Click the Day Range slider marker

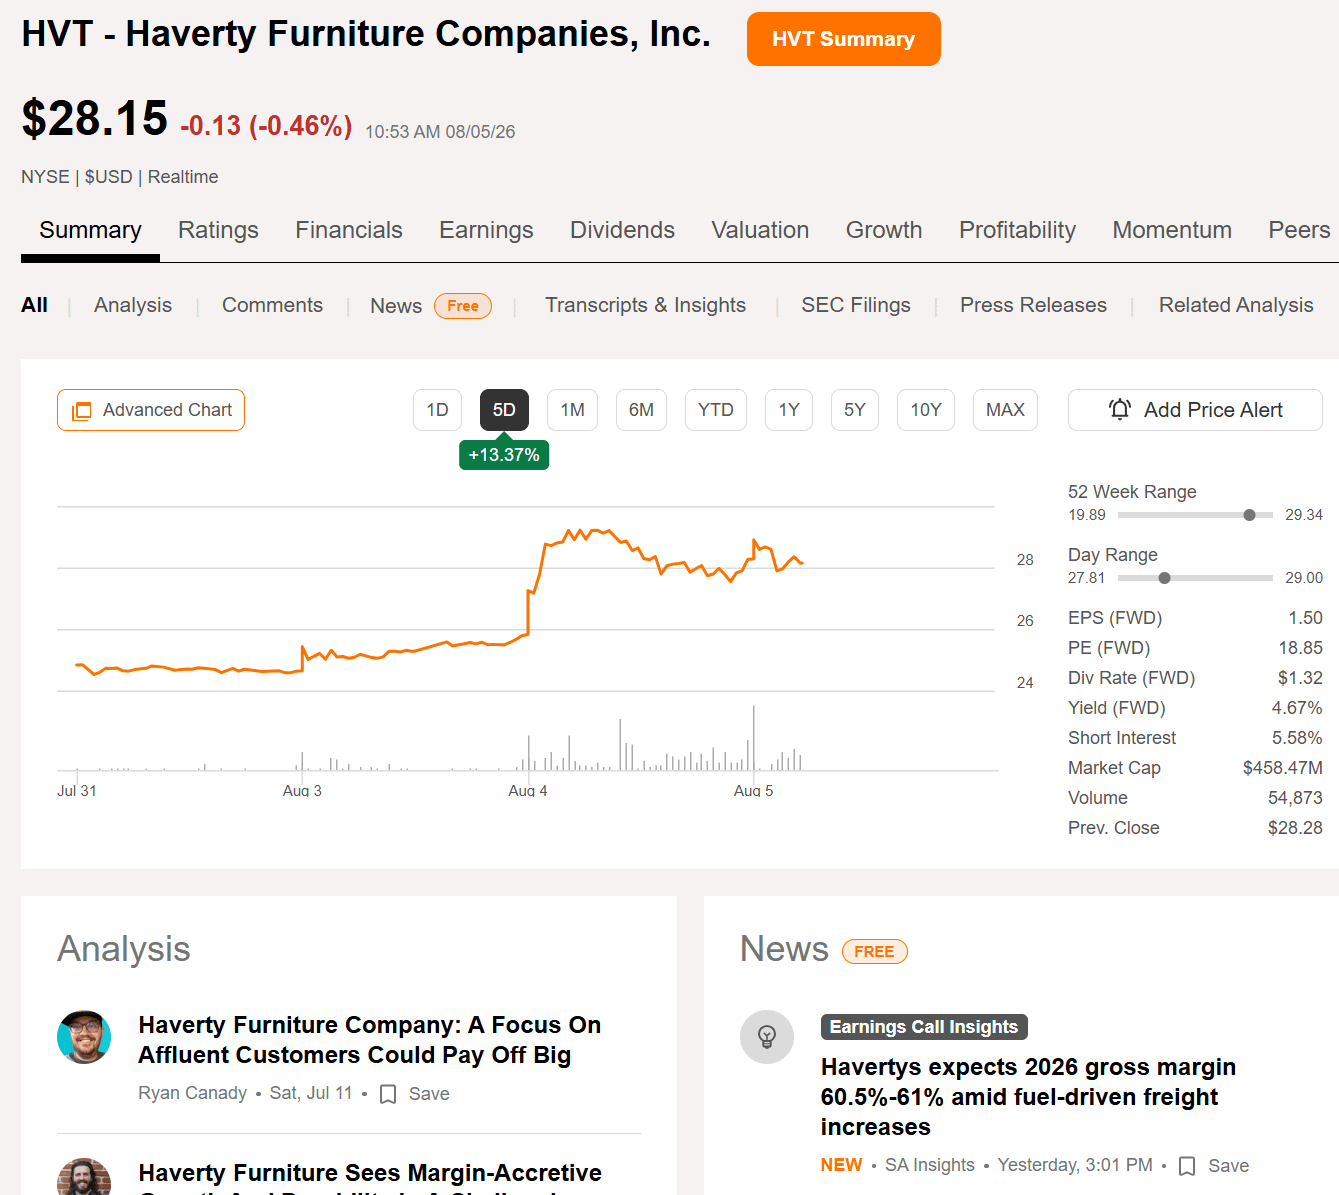[x=1164, y=578]
